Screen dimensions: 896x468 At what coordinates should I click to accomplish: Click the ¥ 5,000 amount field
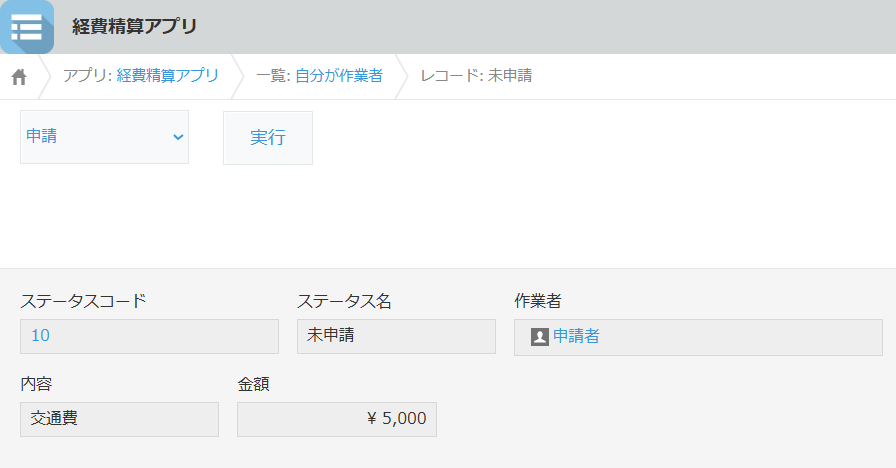click(336, 419)
